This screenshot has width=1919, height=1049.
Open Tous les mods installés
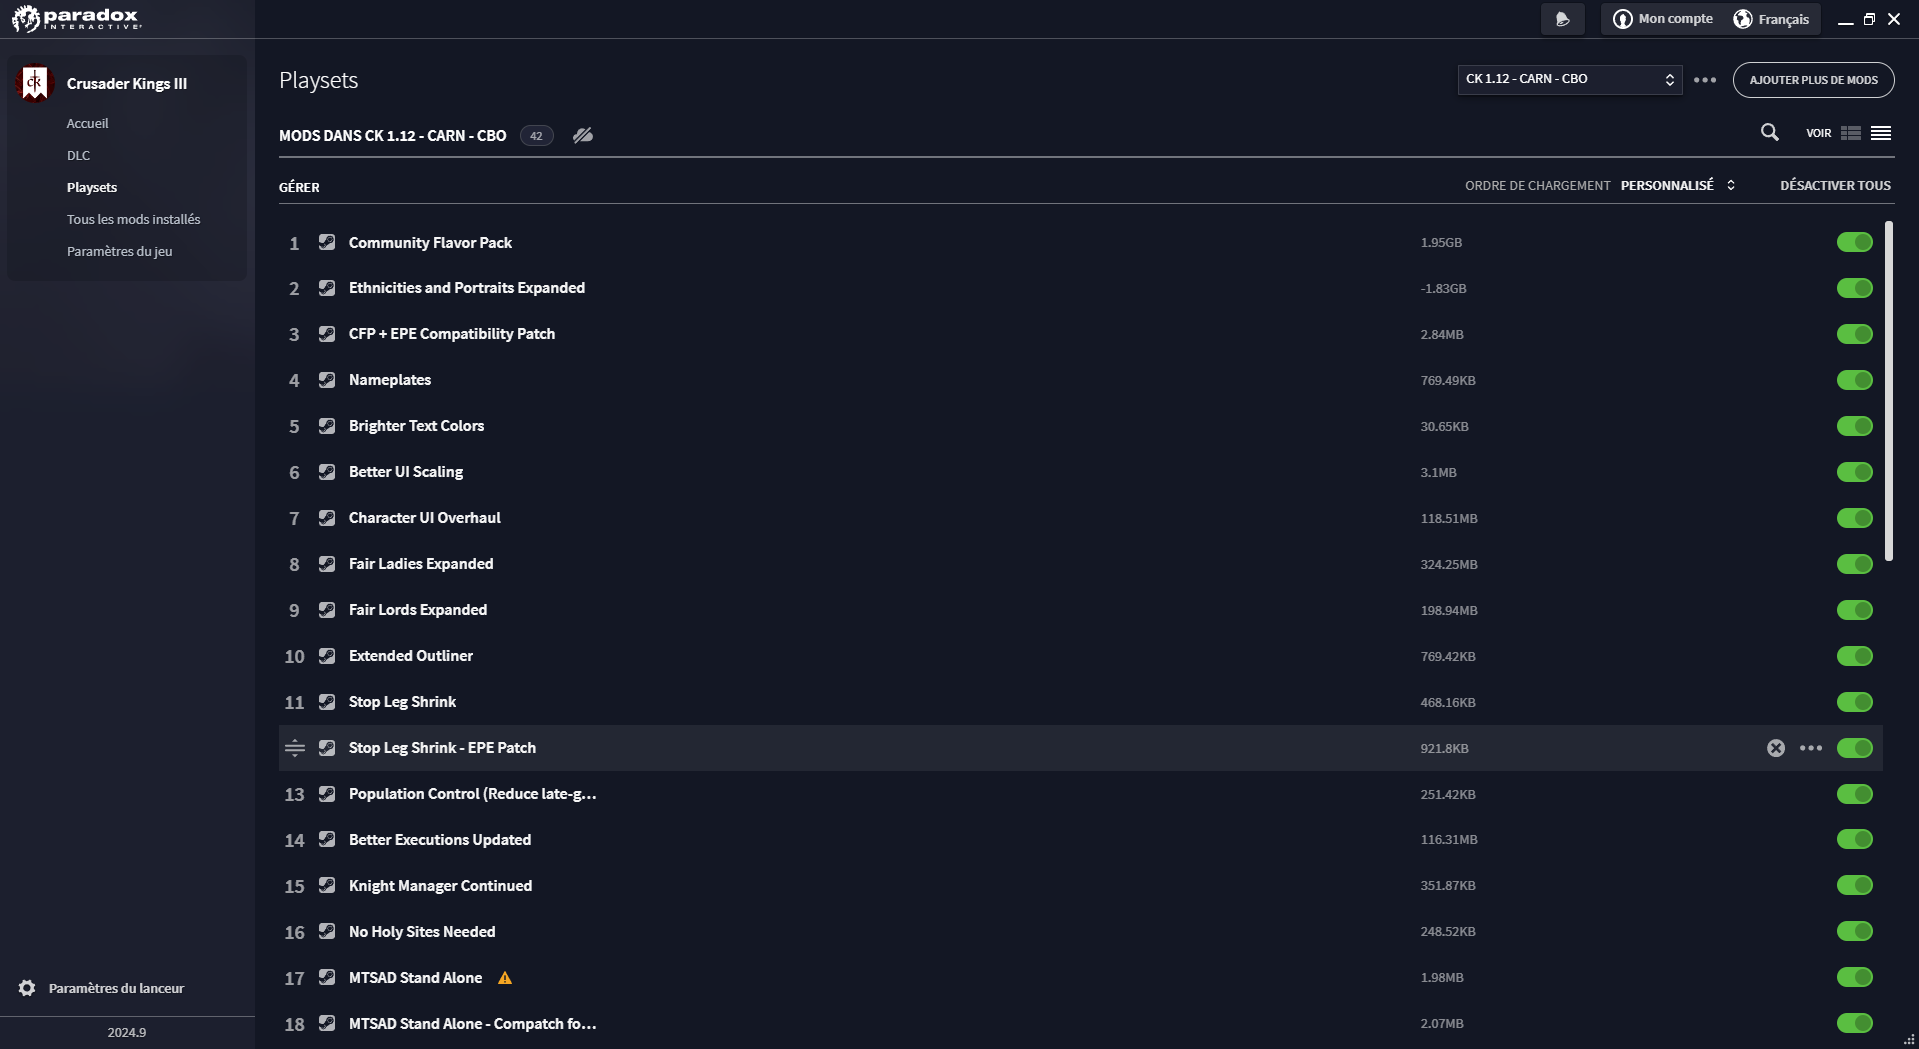(x=133, y=220)
